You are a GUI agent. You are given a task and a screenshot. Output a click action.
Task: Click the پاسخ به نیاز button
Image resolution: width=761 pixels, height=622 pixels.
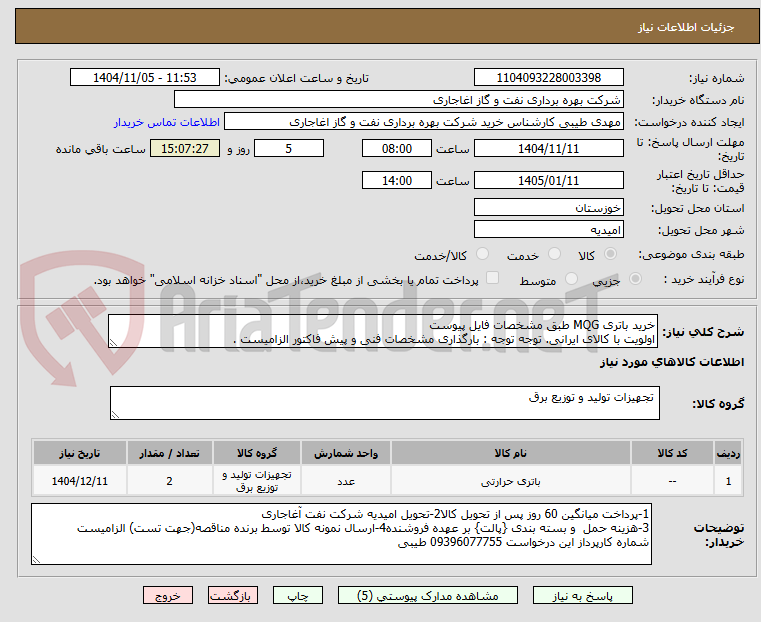click(582, 595)
